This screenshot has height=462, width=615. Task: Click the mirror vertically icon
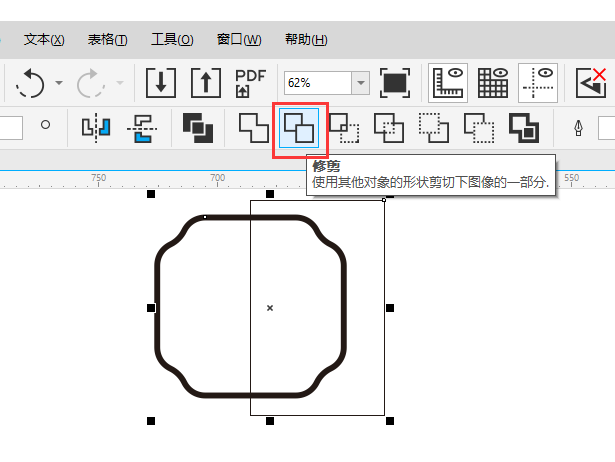pos(142,128)
